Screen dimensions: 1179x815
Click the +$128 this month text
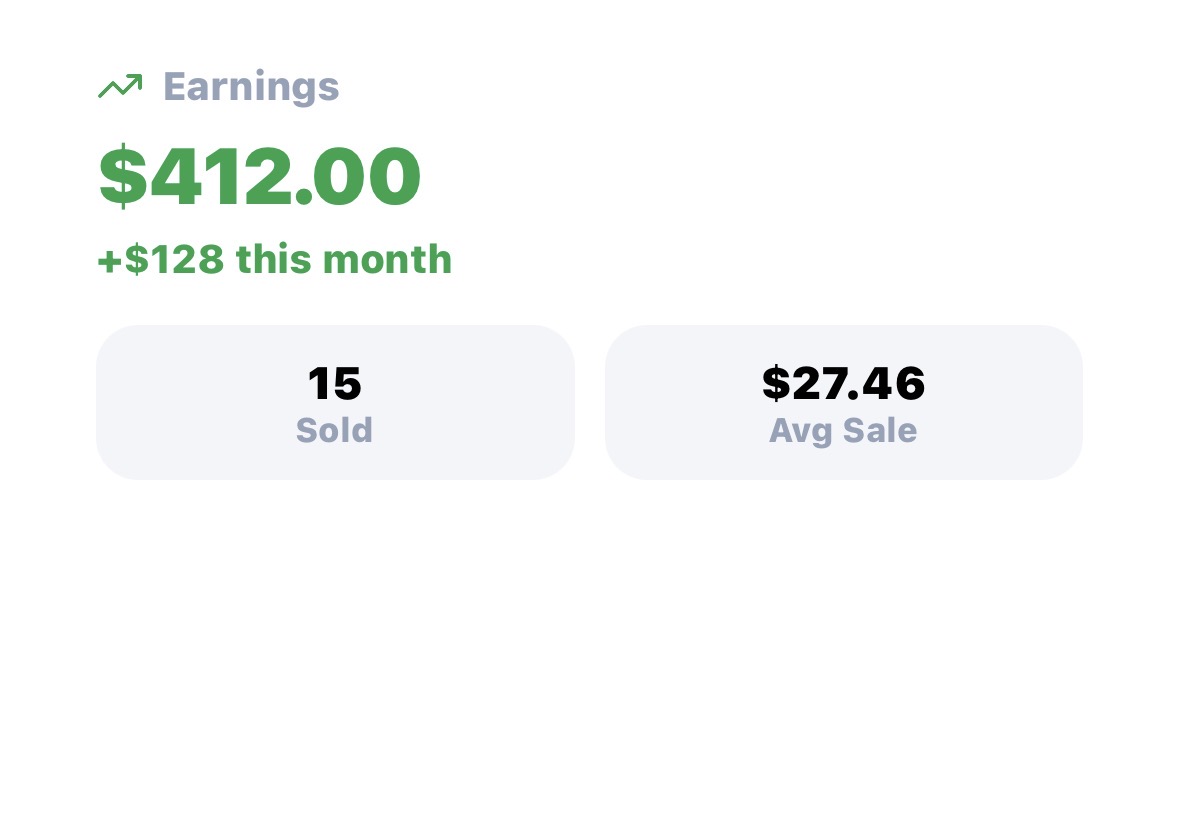pos(275,260)
